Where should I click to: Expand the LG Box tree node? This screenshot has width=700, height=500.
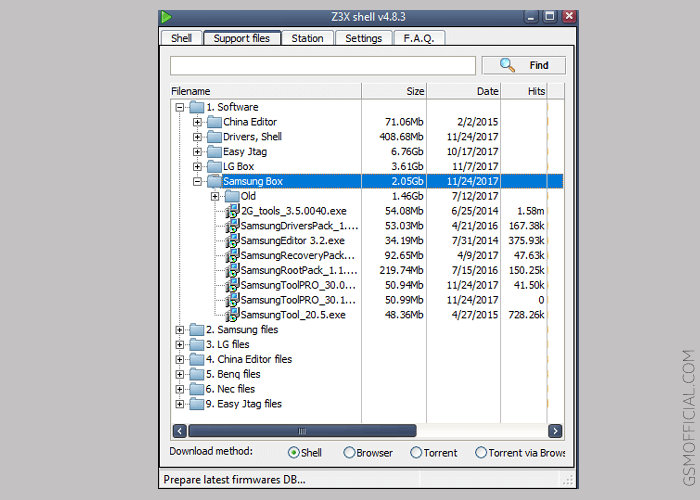click(x=197, y=166)
